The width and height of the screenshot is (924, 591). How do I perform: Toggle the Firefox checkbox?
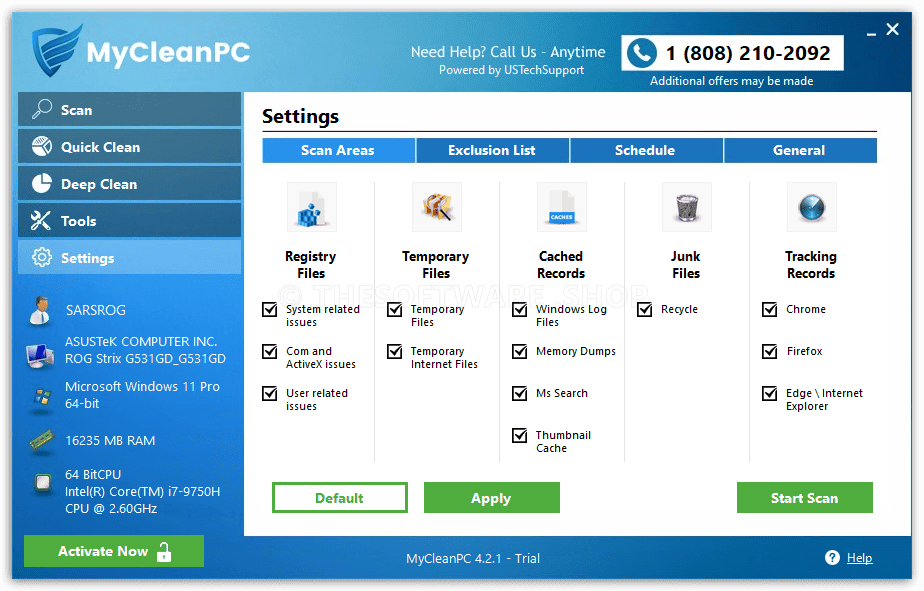coord(770,351)
